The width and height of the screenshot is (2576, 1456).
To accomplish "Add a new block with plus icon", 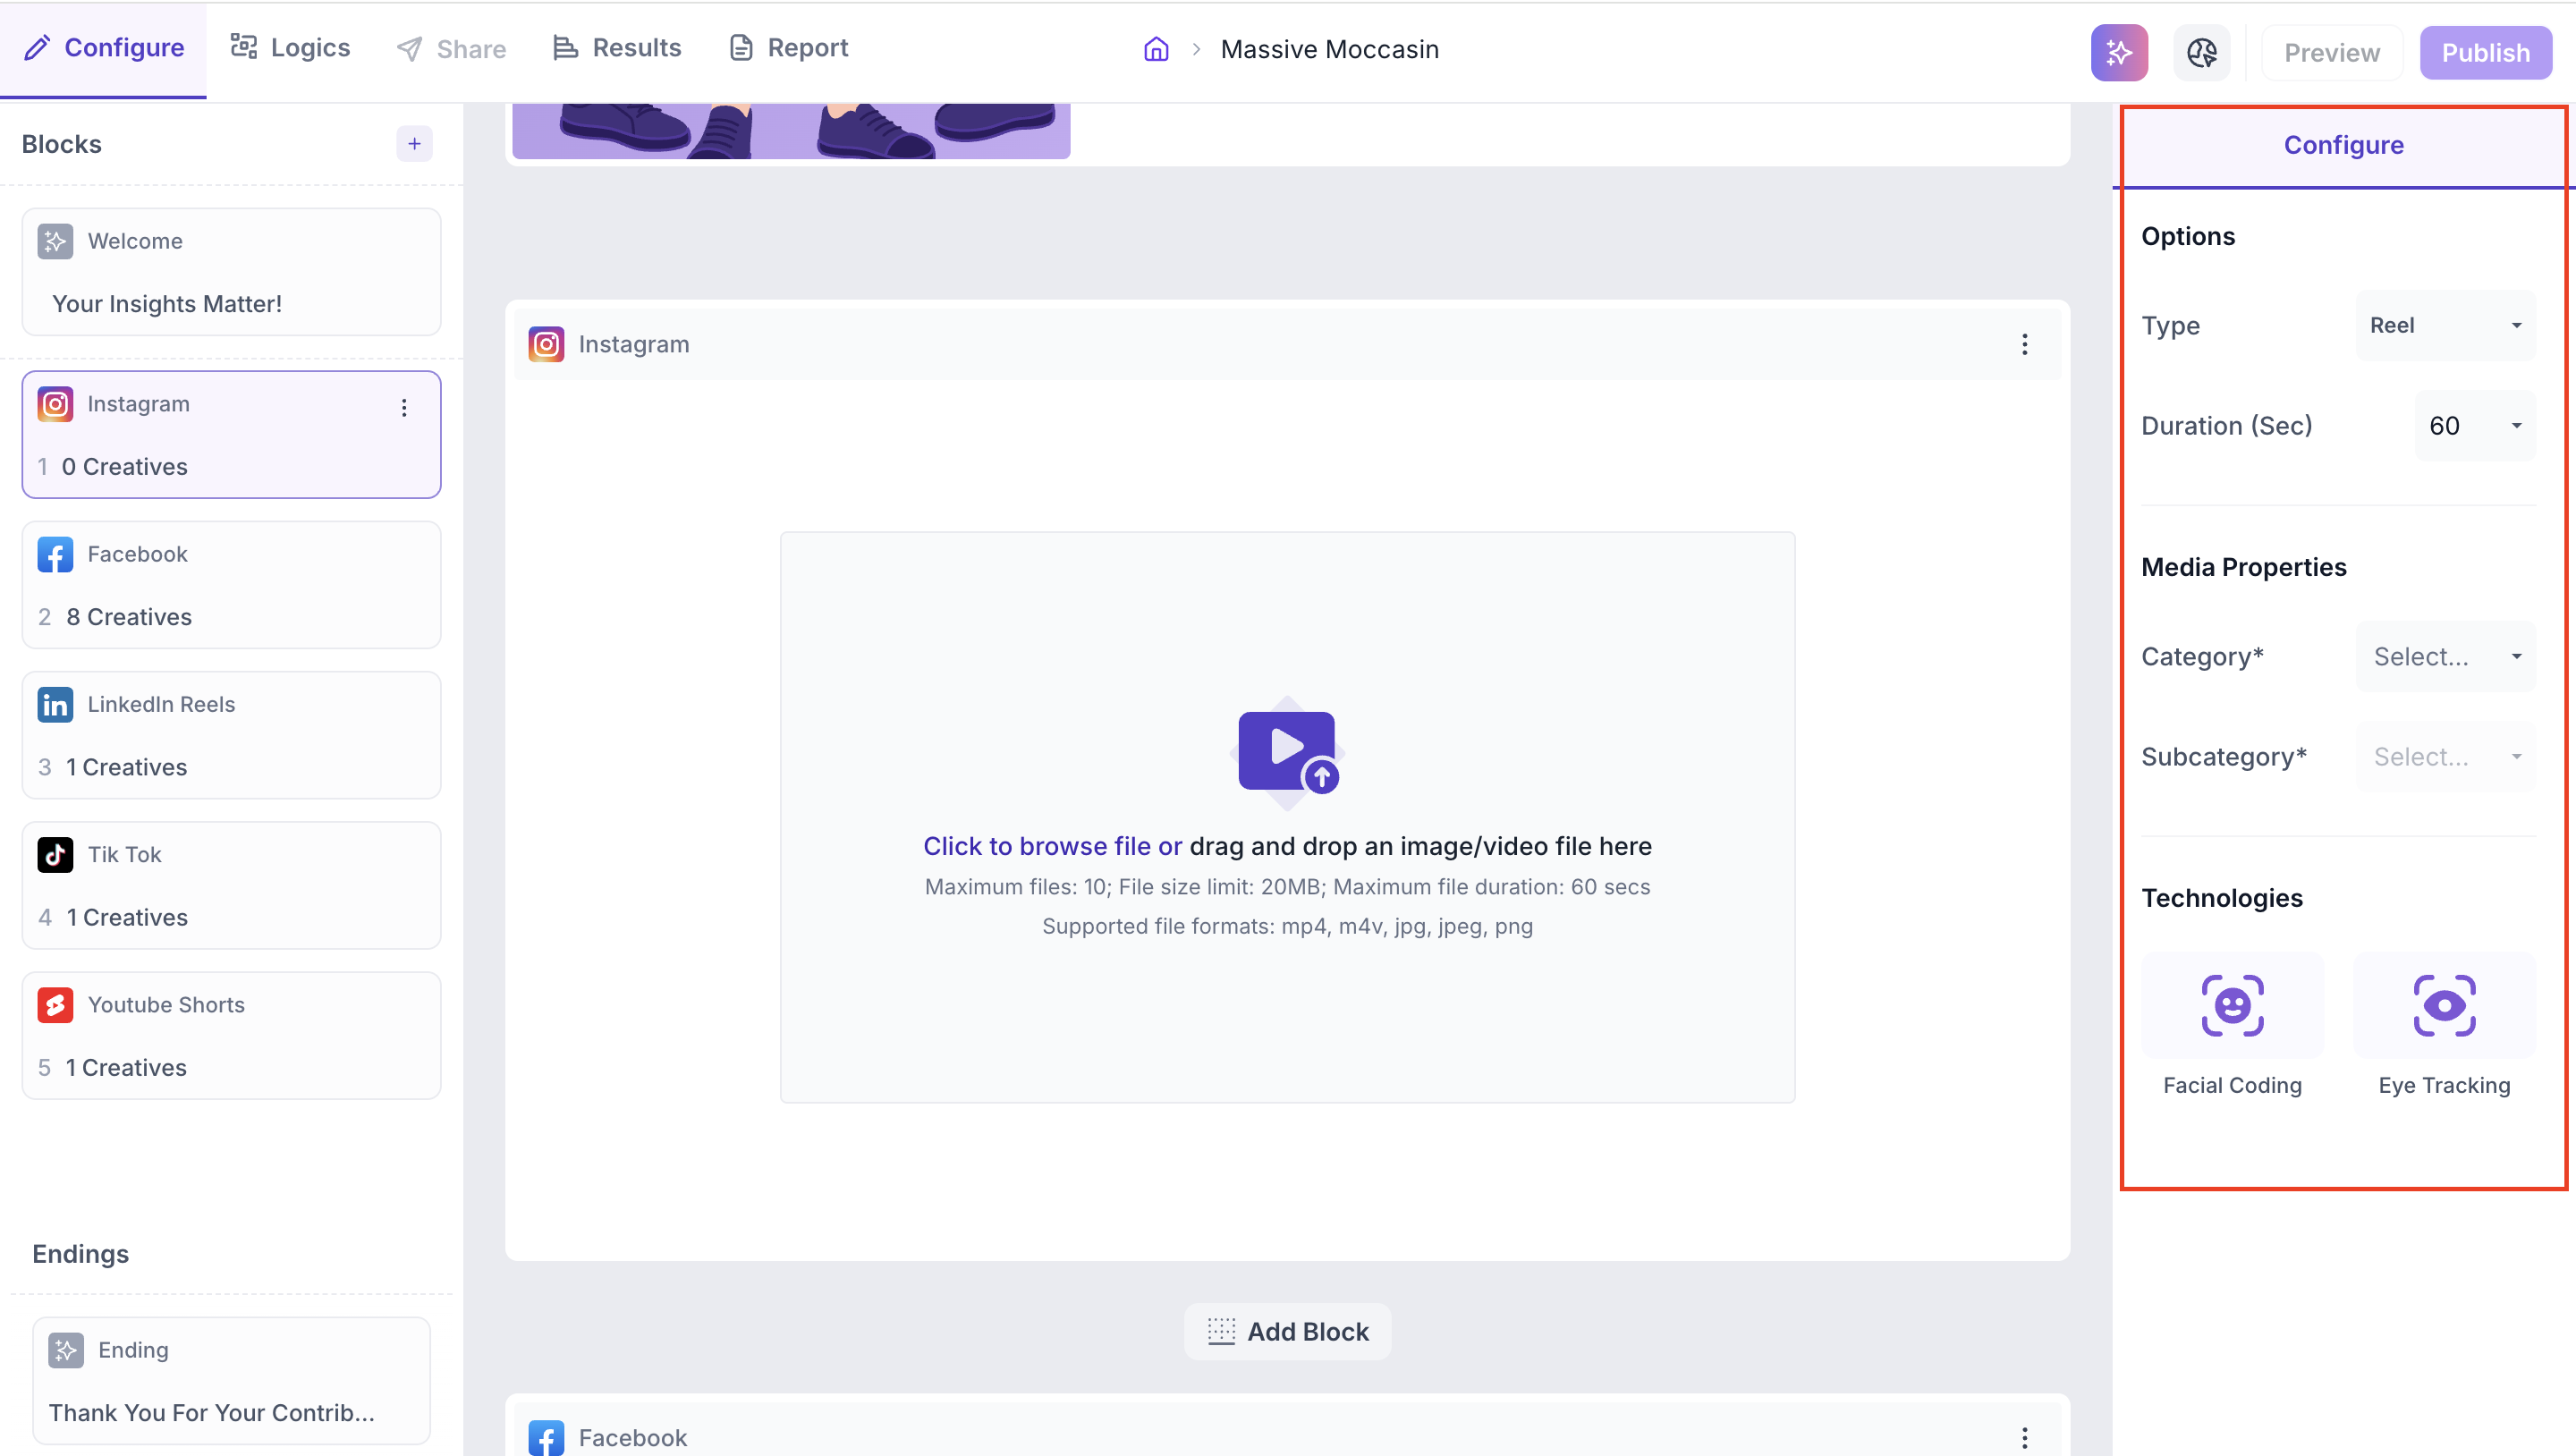I will 414,144.
